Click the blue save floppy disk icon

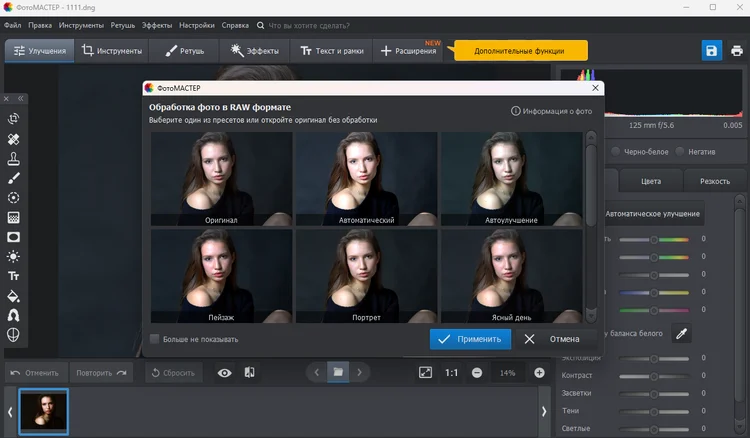click(x=711, y=50)
